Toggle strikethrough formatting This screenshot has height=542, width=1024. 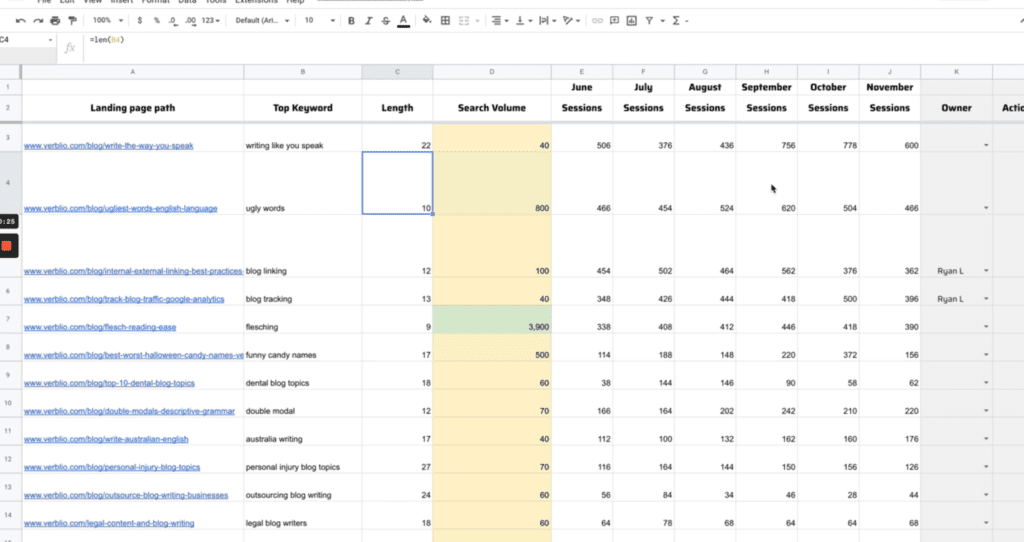(385, 20)
